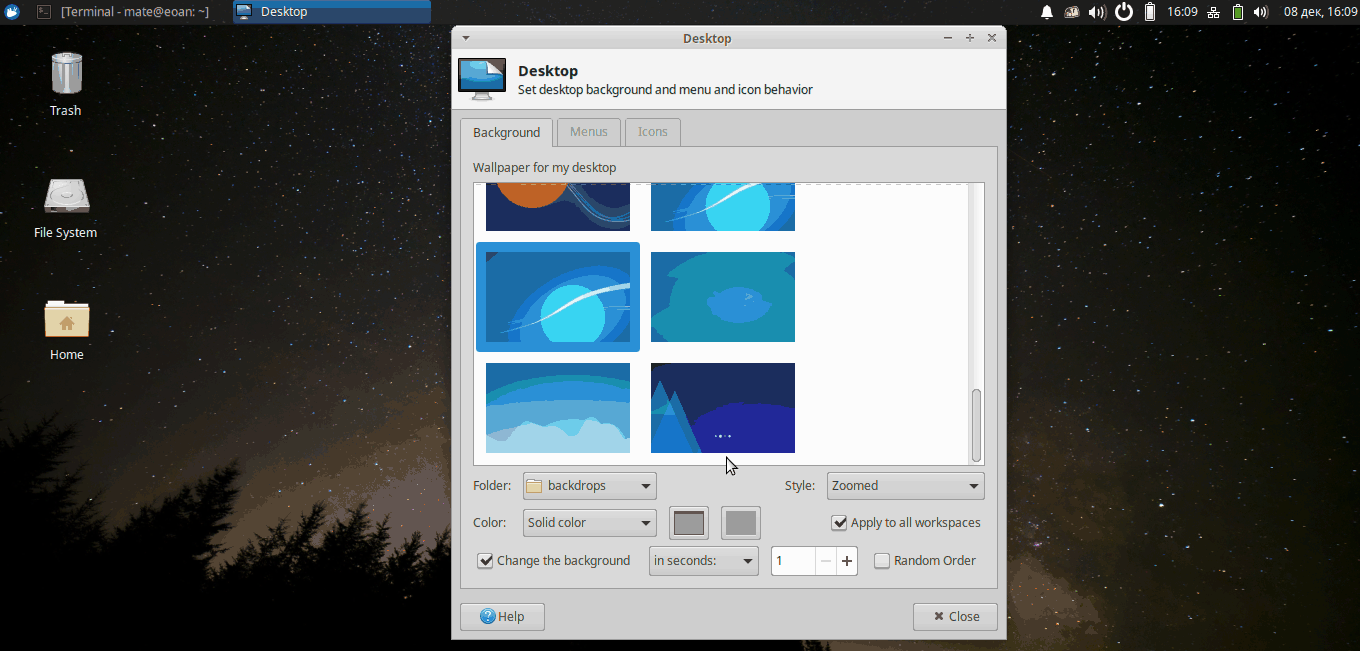Screen dimensions: 1360x651
Task: Open the Folder backdrops dropdown
Action: [589, 486]
